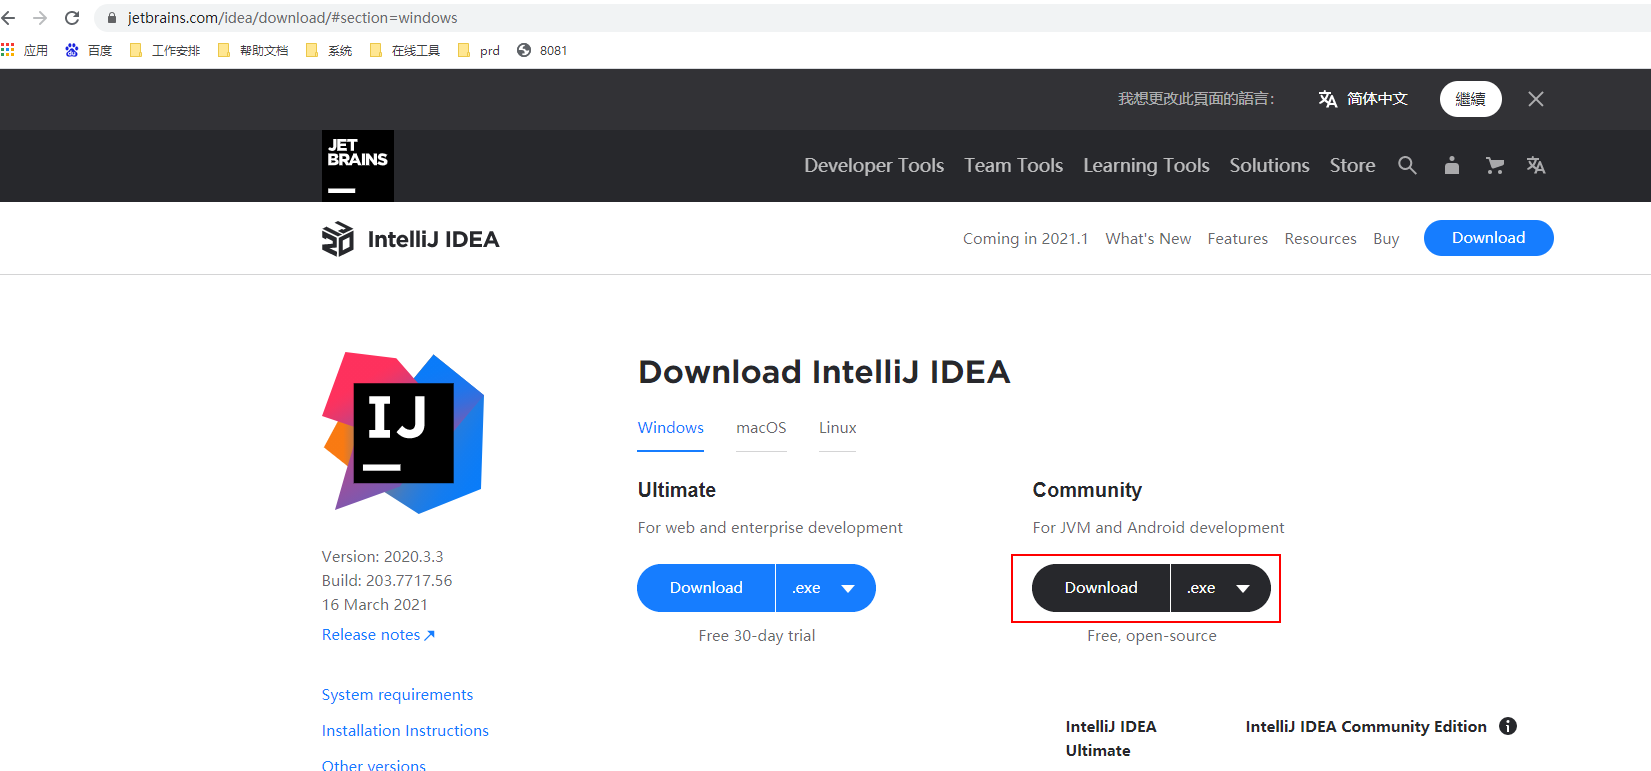Screen dimensions: 1651x771
Task: Open the Store menu
Action: pyautogui.click(x=1352, y=166)
